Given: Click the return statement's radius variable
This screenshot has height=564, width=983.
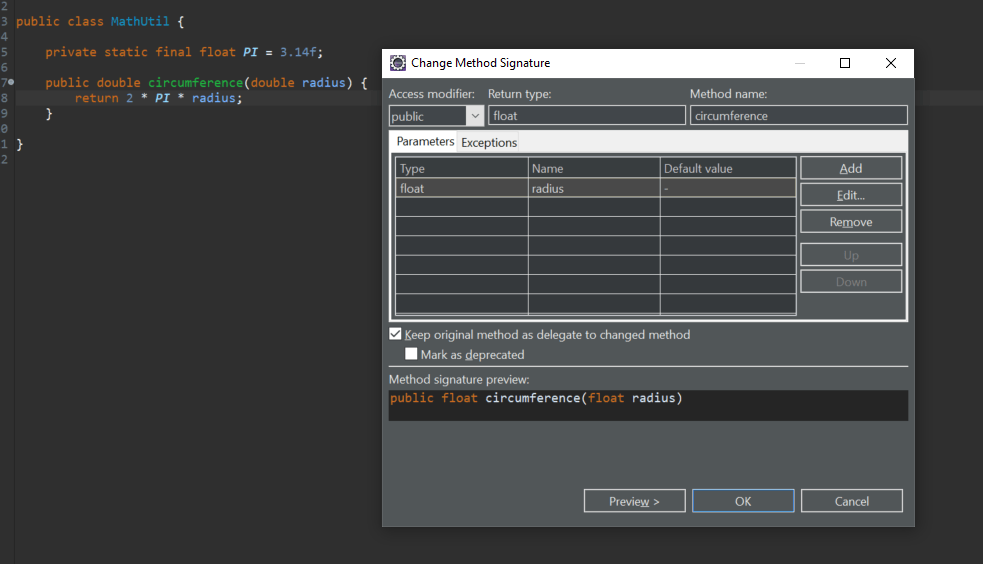Looking at the screenshot, I should click(213, 98).
